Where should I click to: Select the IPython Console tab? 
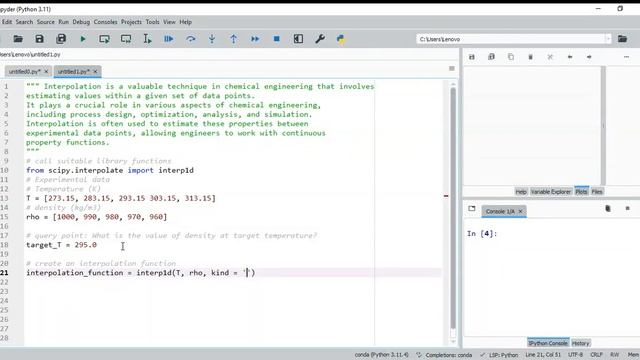click(548, 343)
